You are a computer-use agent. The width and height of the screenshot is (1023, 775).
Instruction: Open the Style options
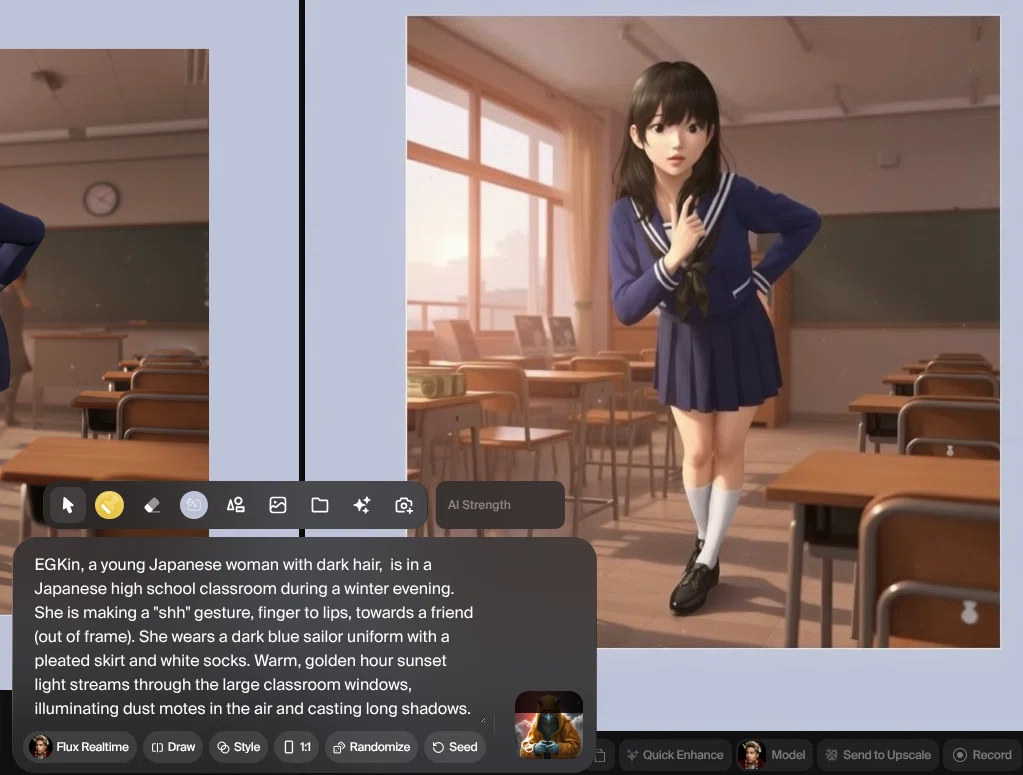click(x=239, y=747)
